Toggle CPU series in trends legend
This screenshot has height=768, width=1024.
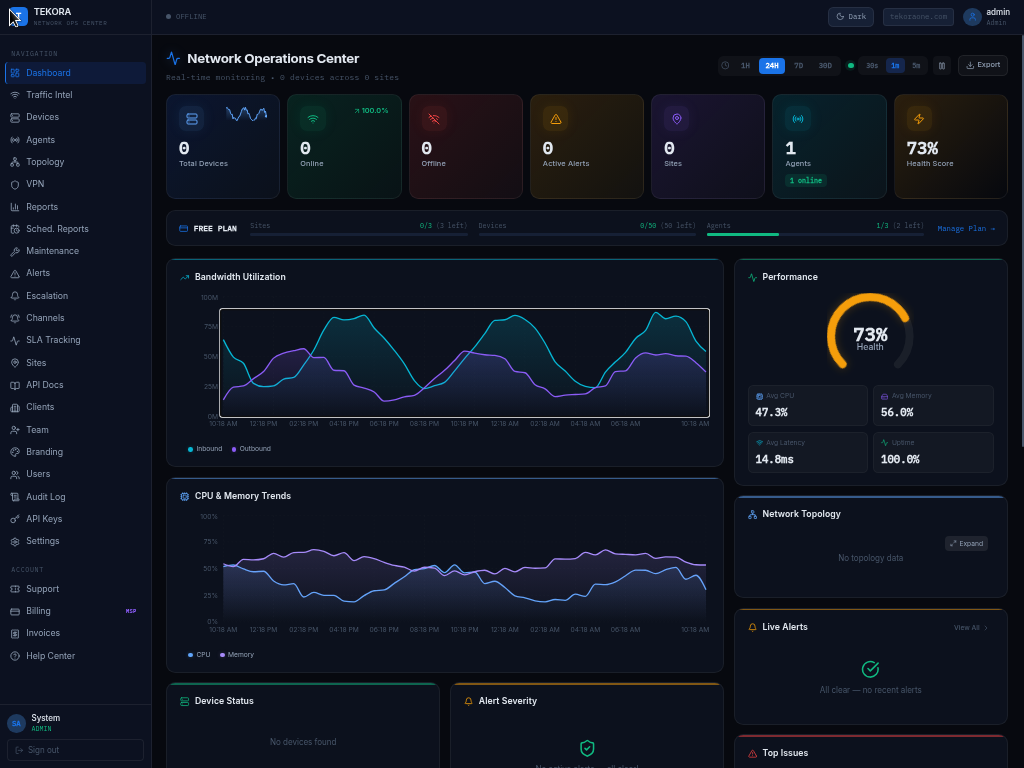pyautogui.click(x=199, y=654)
